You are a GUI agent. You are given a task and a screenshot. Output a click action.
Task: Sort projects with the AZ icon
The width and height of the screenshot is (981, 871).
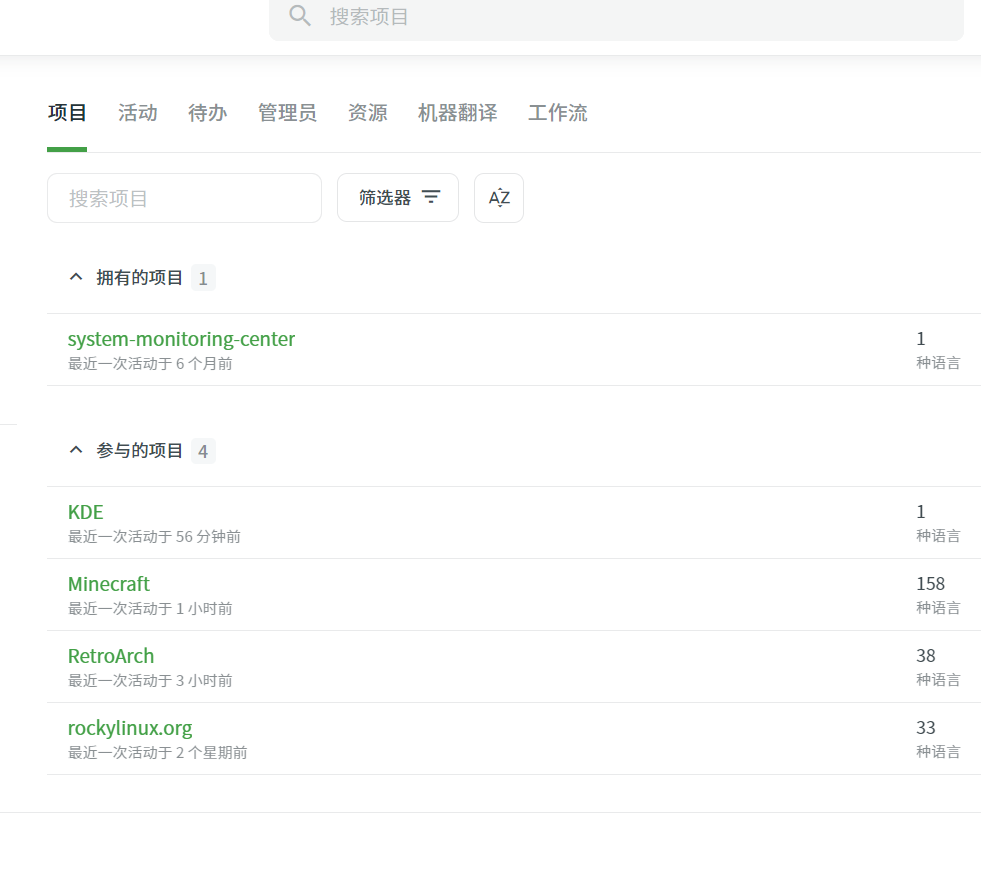click(x=499, y=198)
